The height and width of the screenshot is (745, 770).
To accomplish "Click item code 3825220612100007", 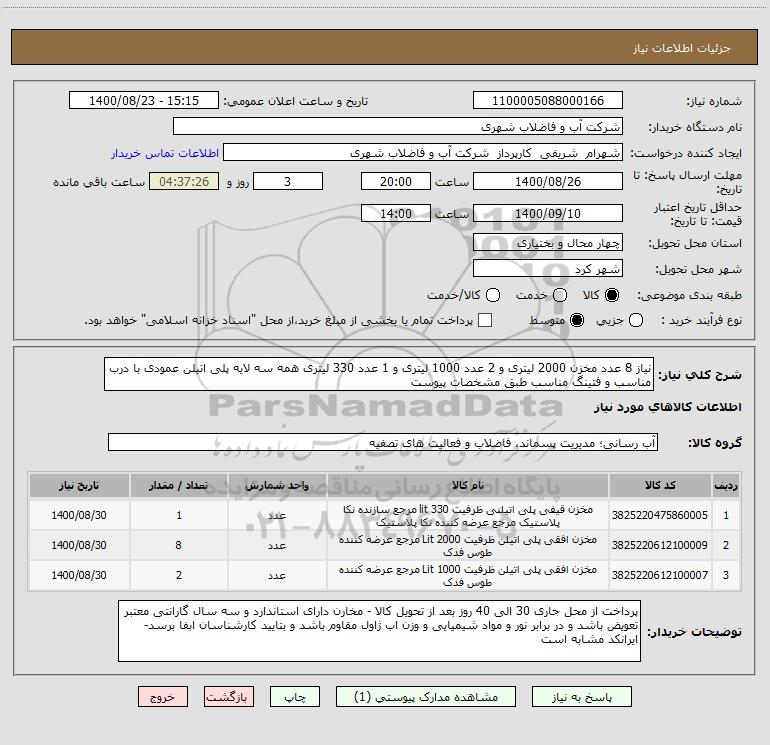I will 660,575.
